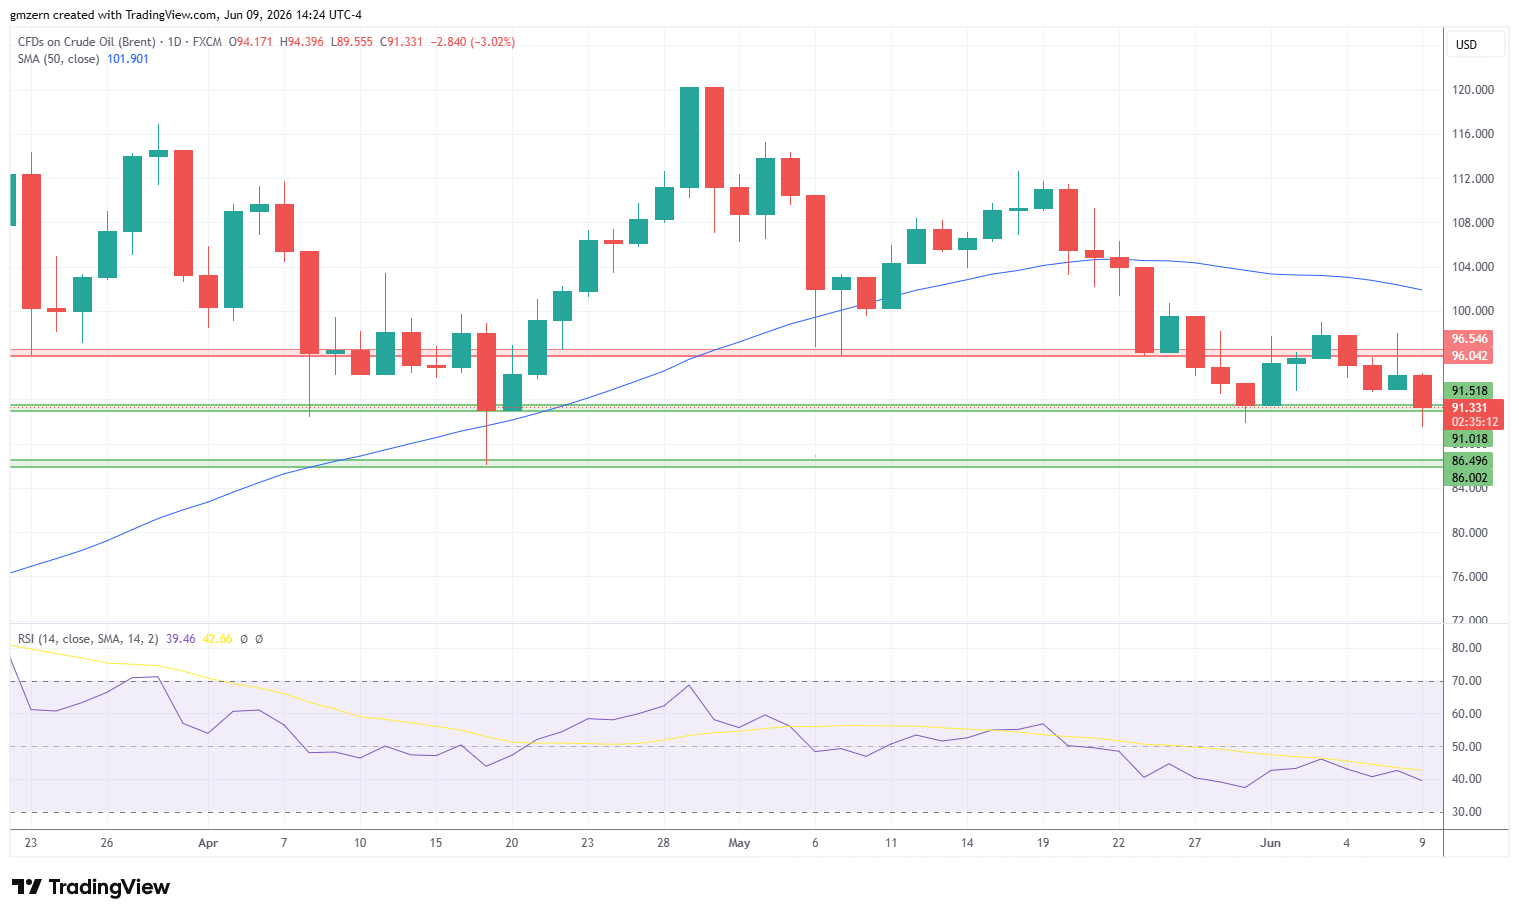Click the 30.00 level on the RSI axis

[x=1467, y=812]
